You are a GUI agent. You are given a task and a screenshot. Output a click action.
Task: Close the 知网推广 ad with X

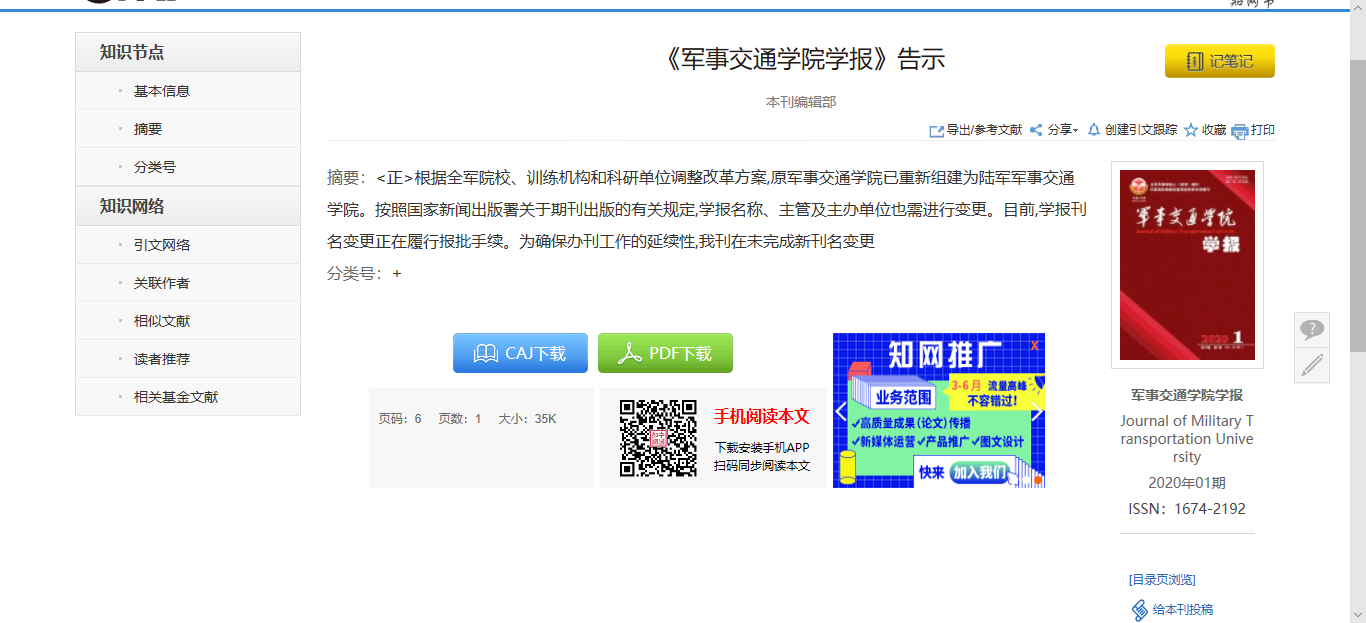tap(1035, 345)
